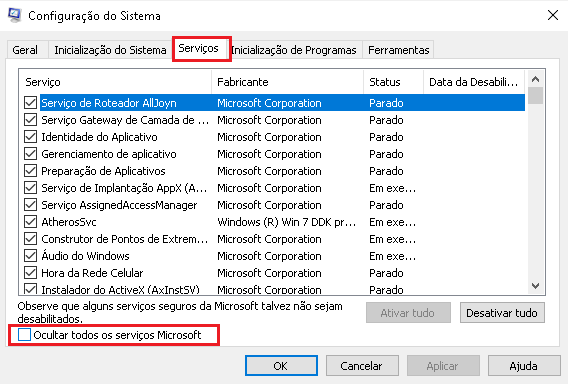Image resolution: width=568 pixels, height=384 pixels.
Task: Sort by the Serviço column header
Action: coord(115,82)
